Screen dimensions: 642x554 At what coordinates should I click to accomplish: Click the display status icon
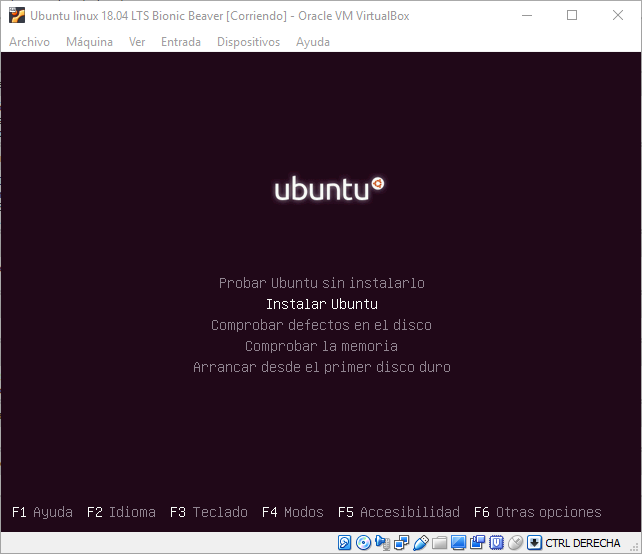tap(459, 543)
